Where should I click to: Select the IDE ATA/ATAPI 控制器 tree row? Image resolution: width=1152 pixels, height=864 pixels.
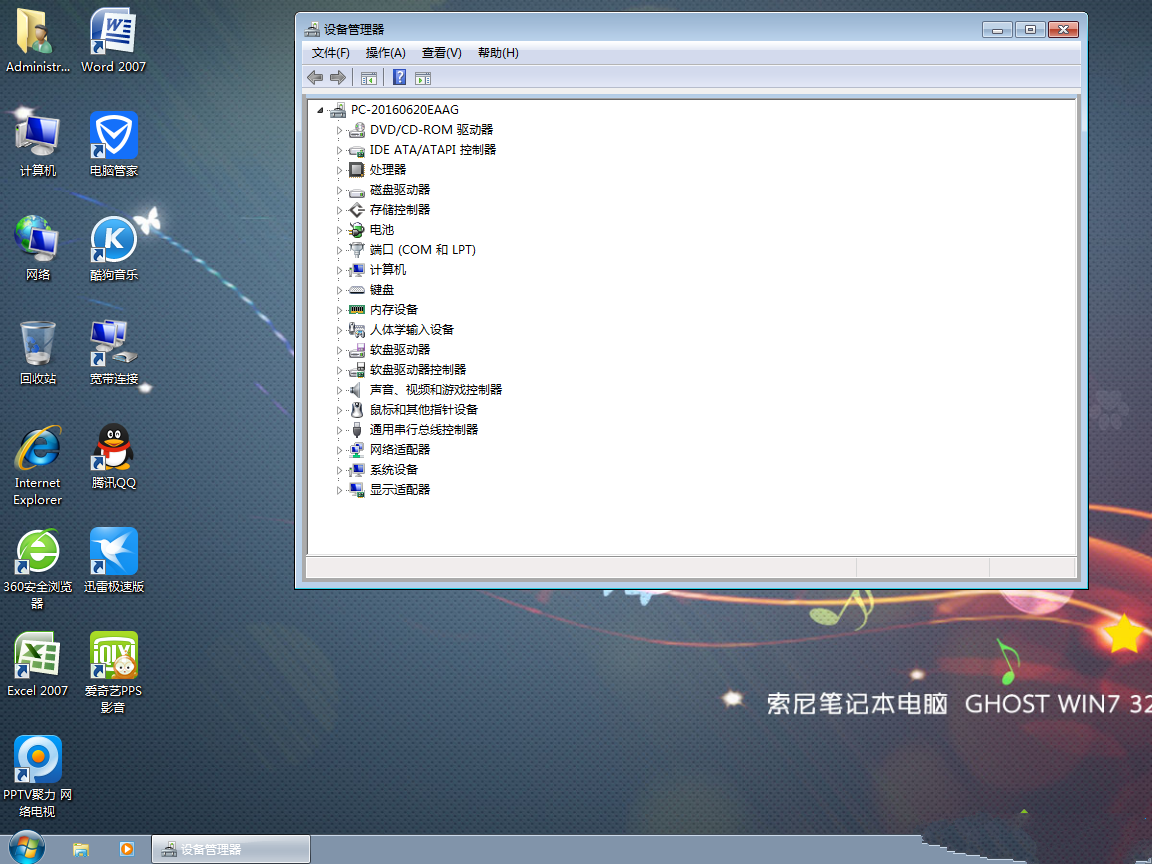433,149
